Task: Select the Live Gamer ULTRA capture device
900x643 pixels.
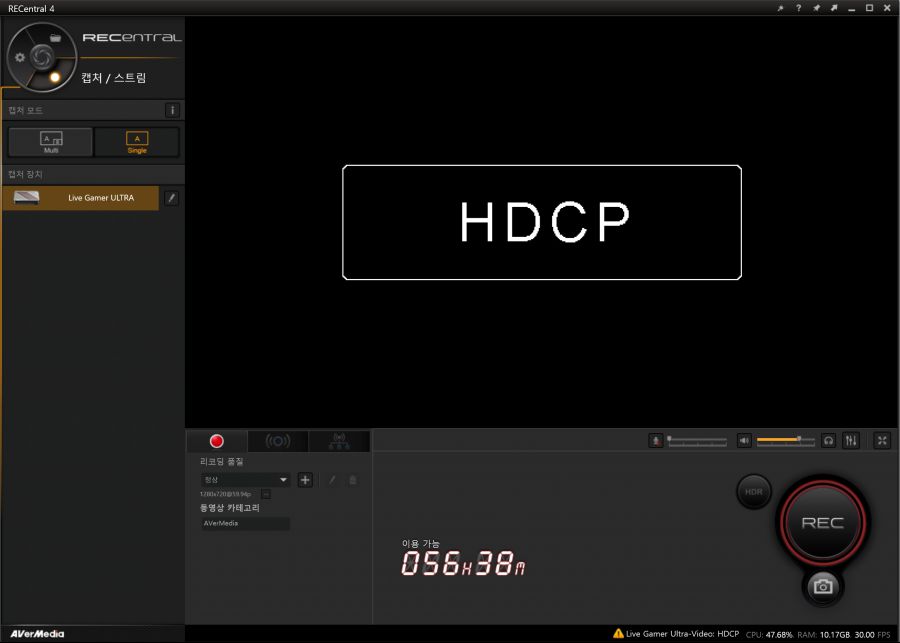Action: click(80, 197)
